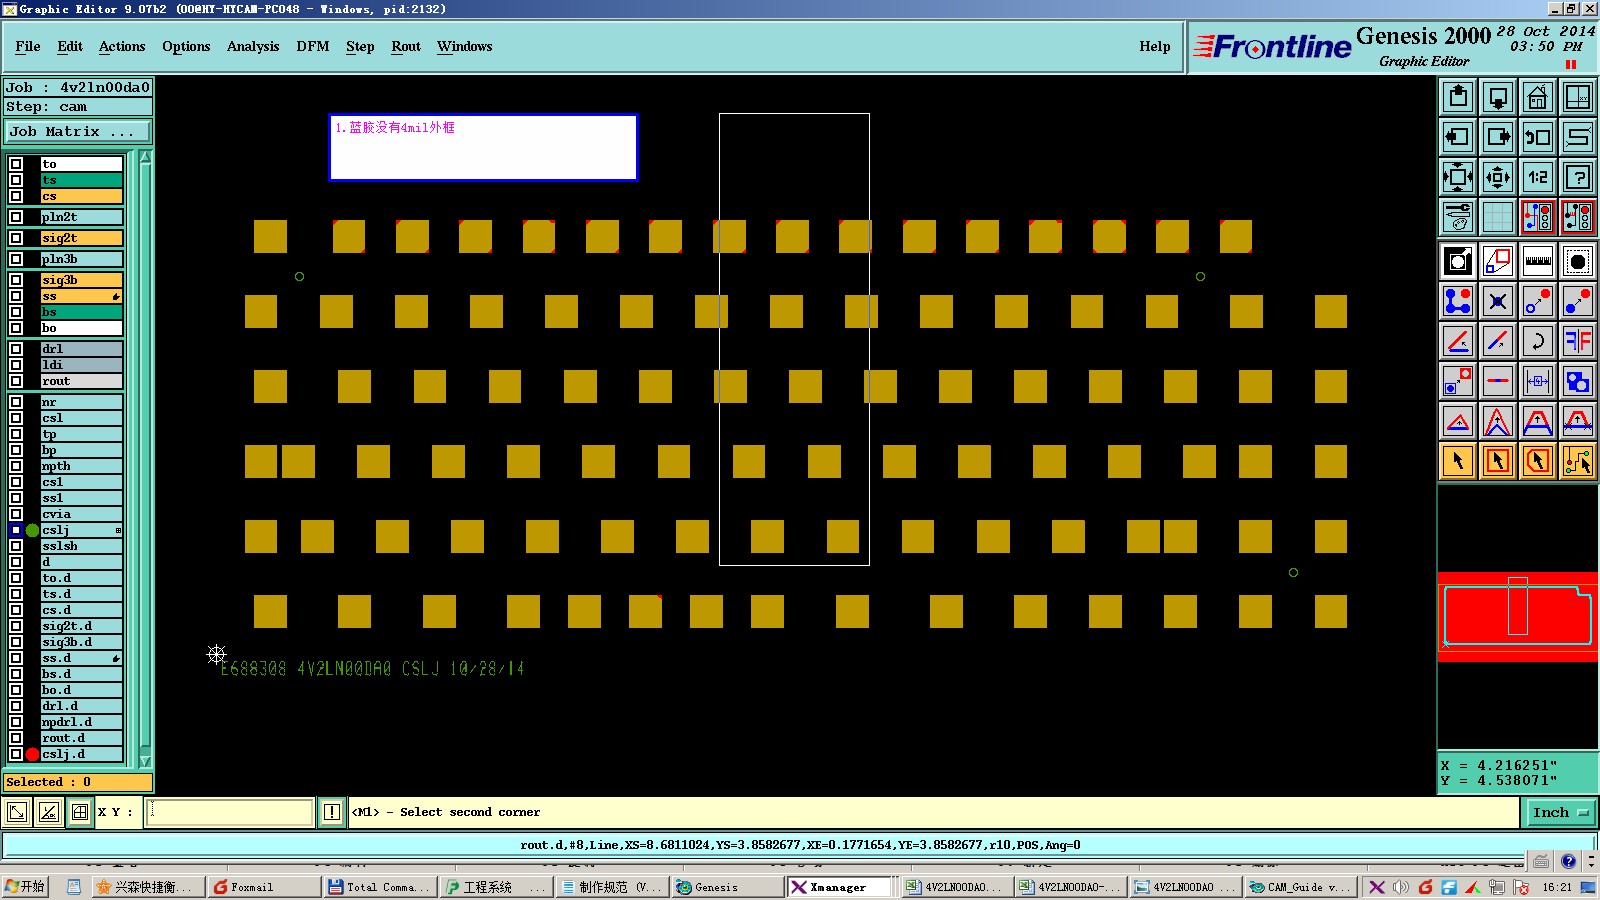Click the Total Commander taskbar button
1600x900 pixels.
(380, 887)
